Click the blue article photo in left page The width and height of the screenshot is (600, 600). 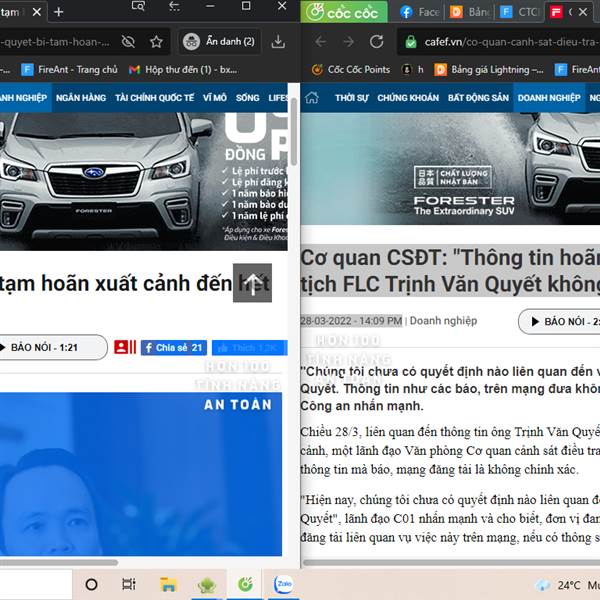pos(141,474)
